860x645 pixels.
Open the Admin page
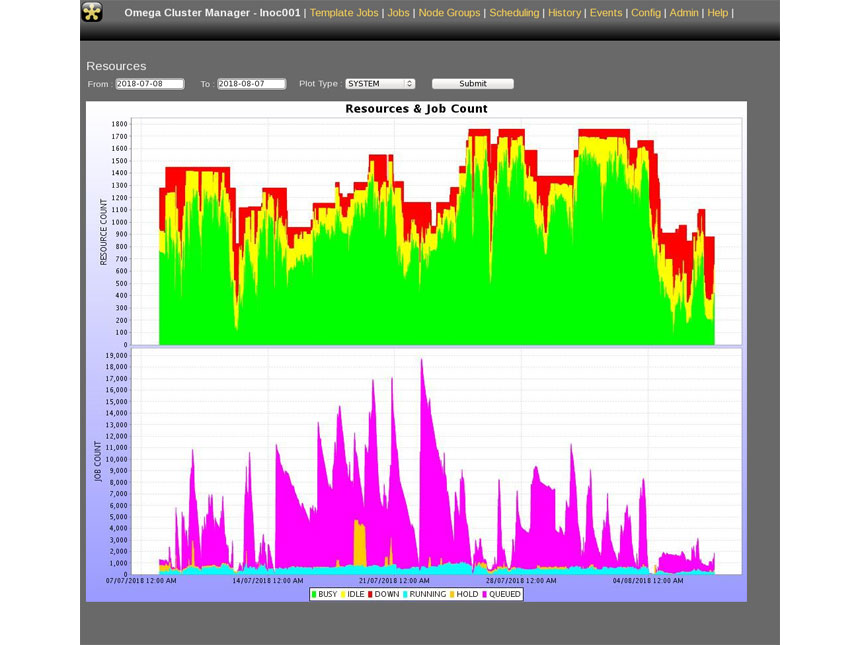tap(684, 13)
